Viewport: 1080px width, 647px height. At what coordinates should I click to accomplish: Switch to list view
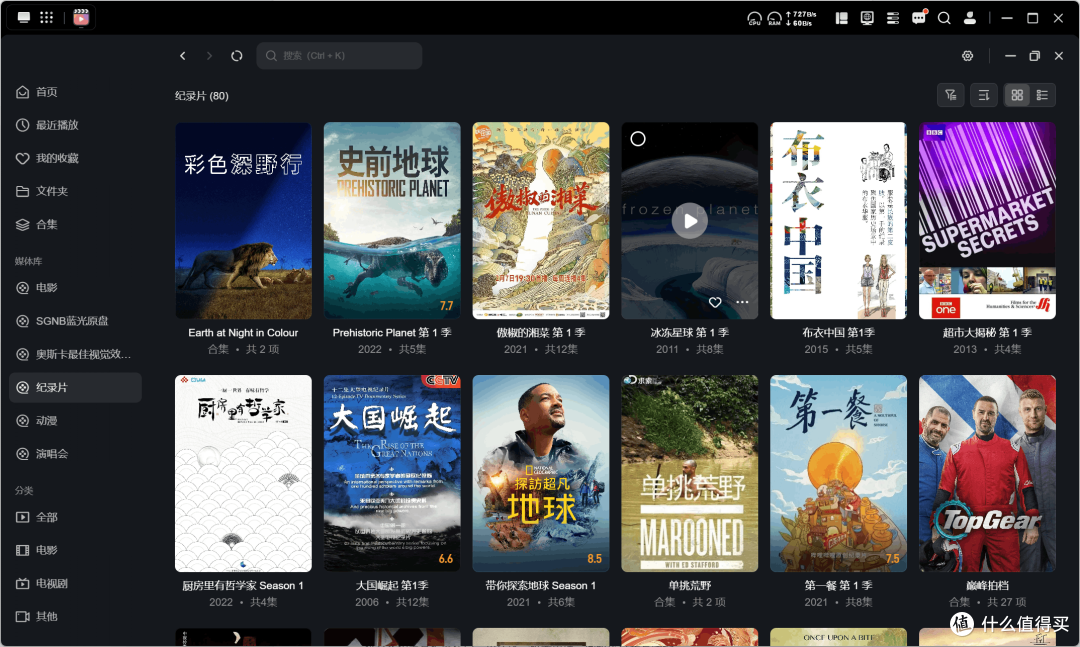point(1042,95)
